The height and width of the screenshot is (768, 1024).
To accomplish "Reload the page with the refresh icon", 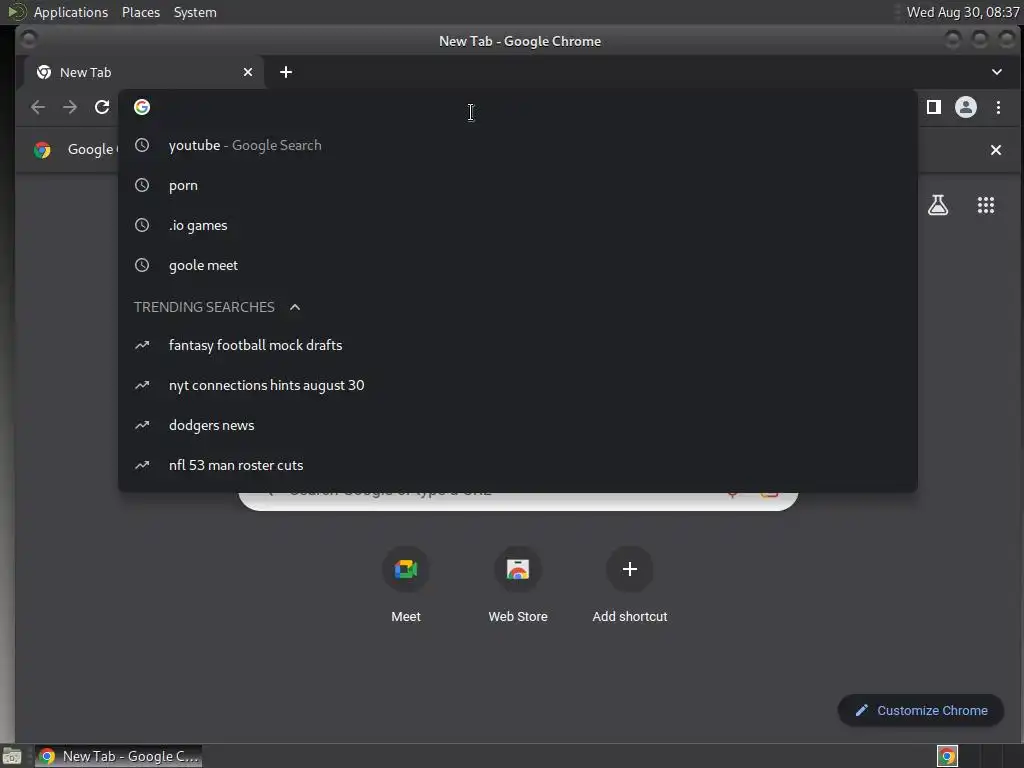I will (102, 107).
